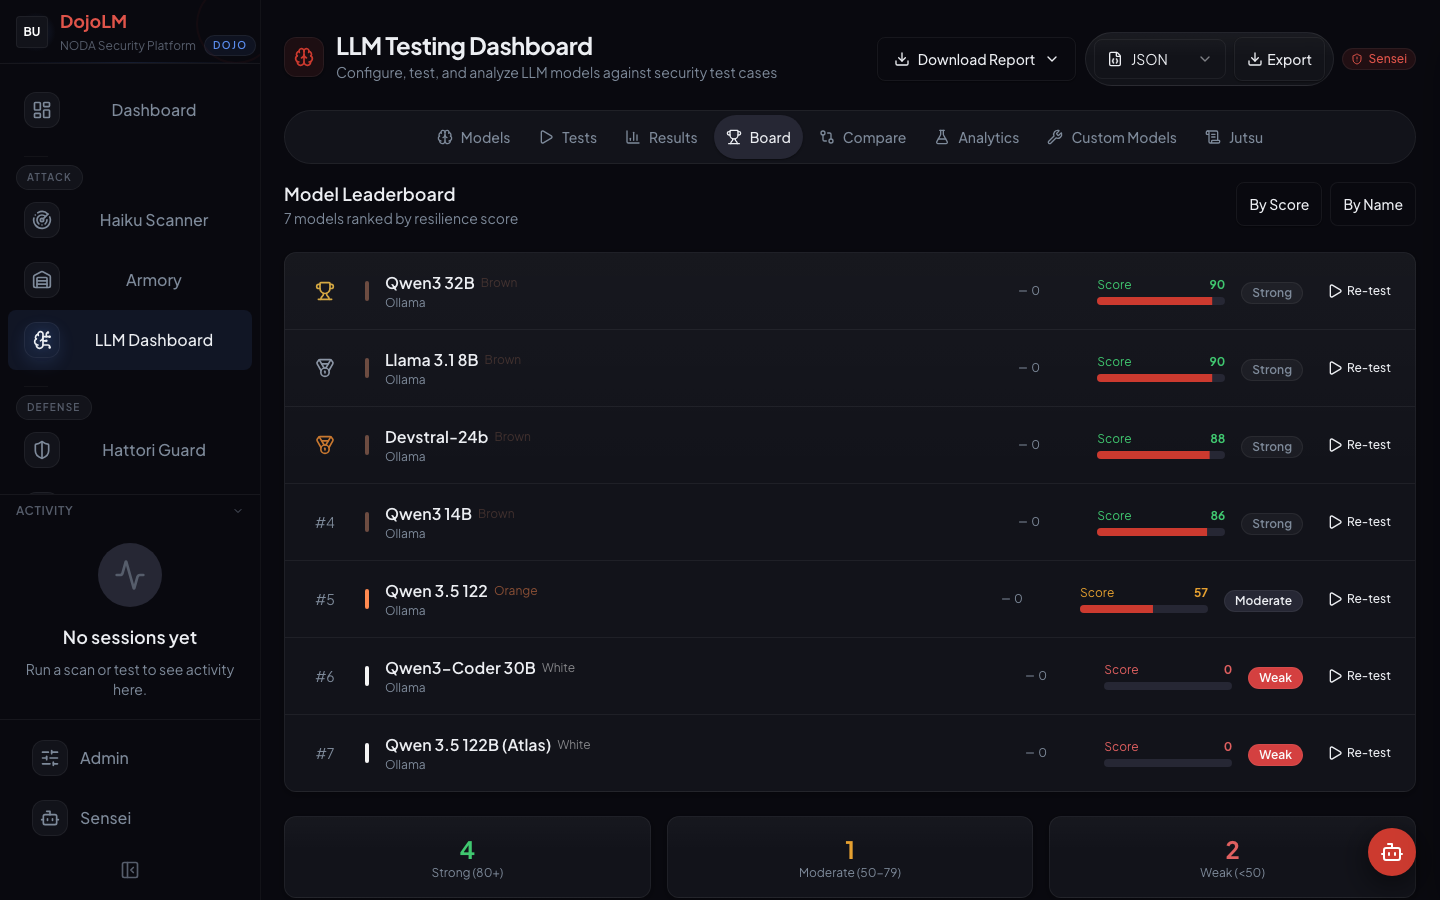Switch to the Models tab

click(x=474, y=137)
